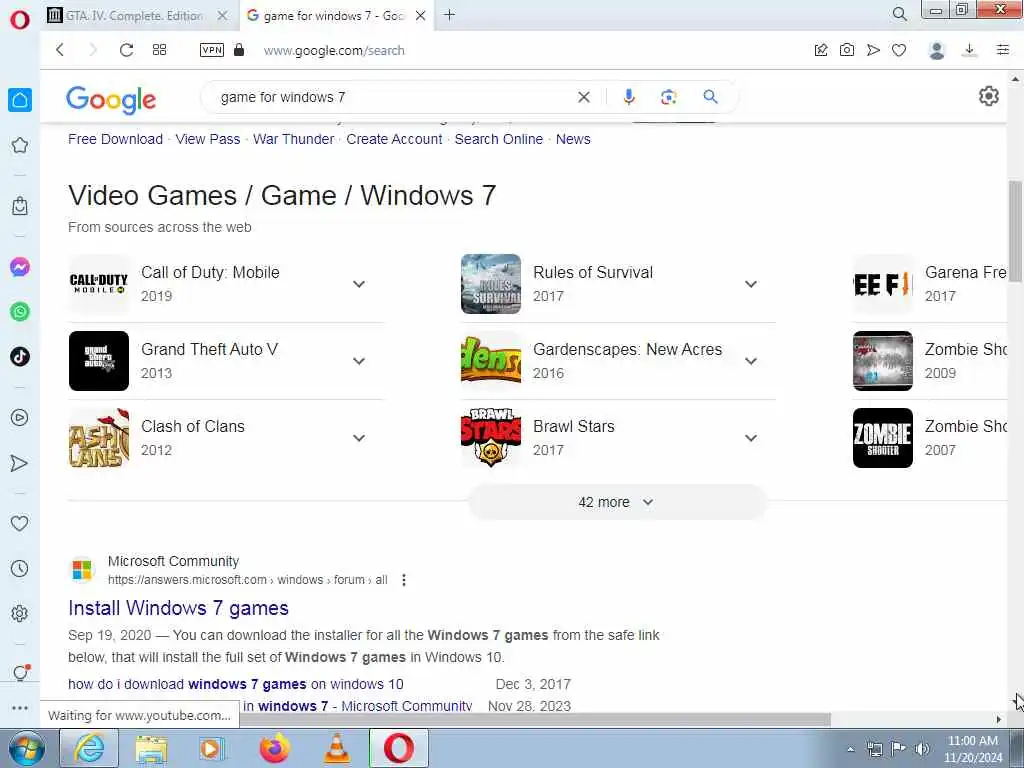1024x768 pixels.
Task: Open the settings gear in sidebar
Action: coord(20,613)
